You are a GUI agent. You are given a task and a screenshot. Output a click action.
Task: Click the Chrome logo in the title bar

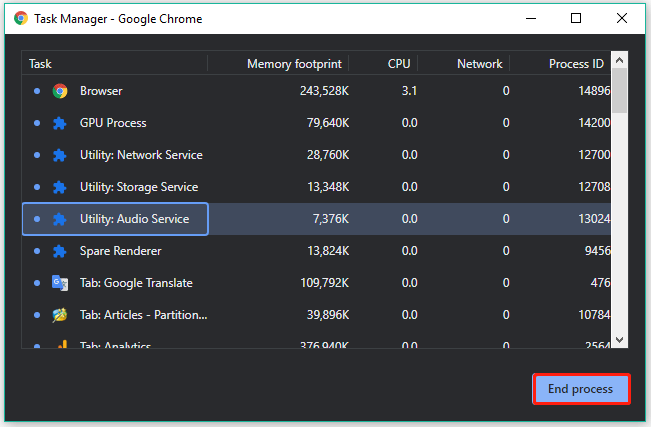click(x=17, y=18)
